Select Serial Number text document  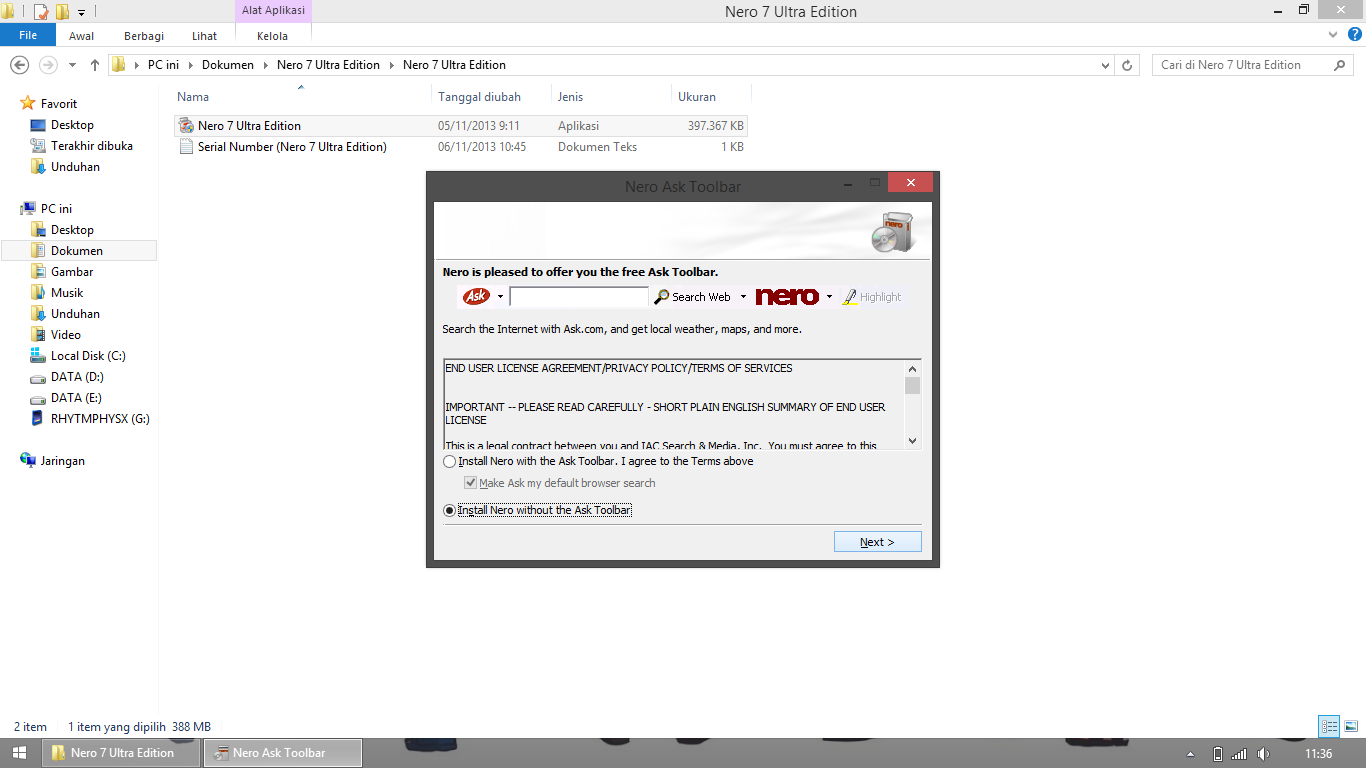[x=460, y=147]
